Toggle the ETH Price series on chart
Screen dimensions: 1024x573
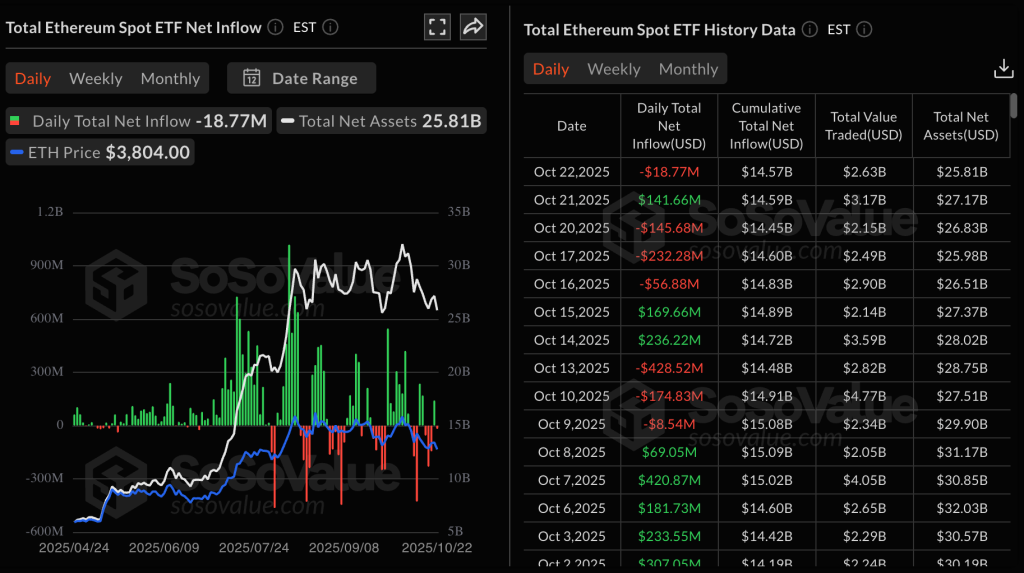click(100, 152)
